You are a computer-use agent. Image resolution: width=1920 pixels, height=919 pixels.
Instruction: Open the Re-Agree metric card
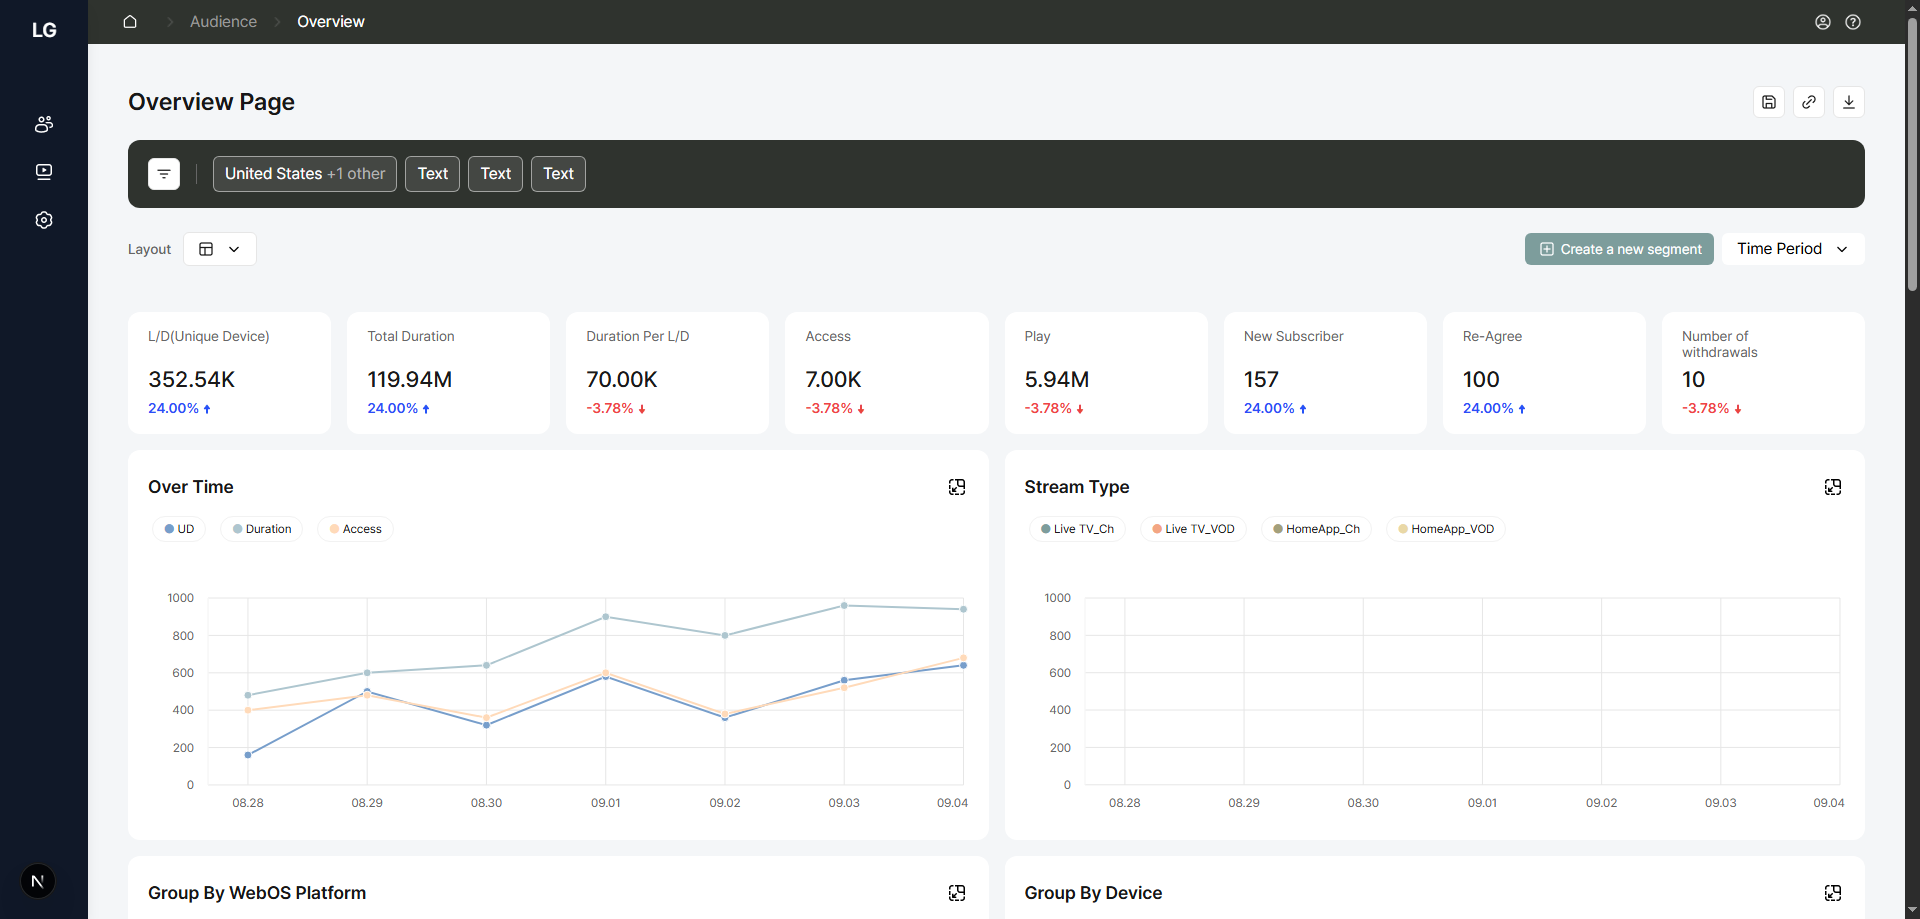coord(1544,373)
